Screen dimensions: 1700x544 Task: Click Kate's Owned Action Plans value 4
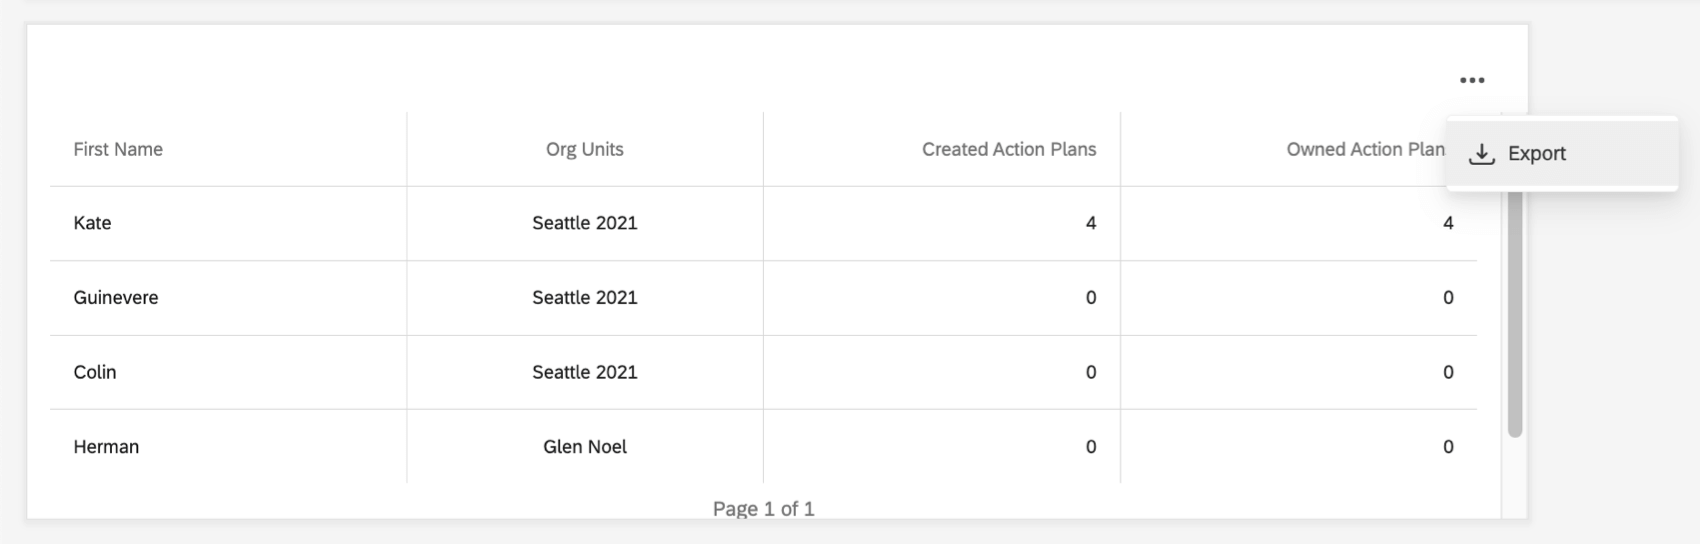(x=1448, y=223)
